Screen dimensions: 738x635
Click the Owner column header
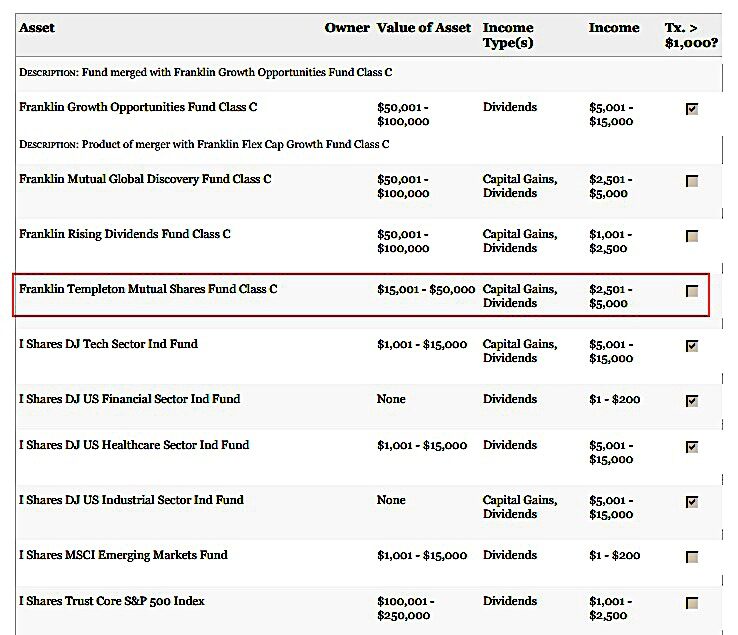347,28
